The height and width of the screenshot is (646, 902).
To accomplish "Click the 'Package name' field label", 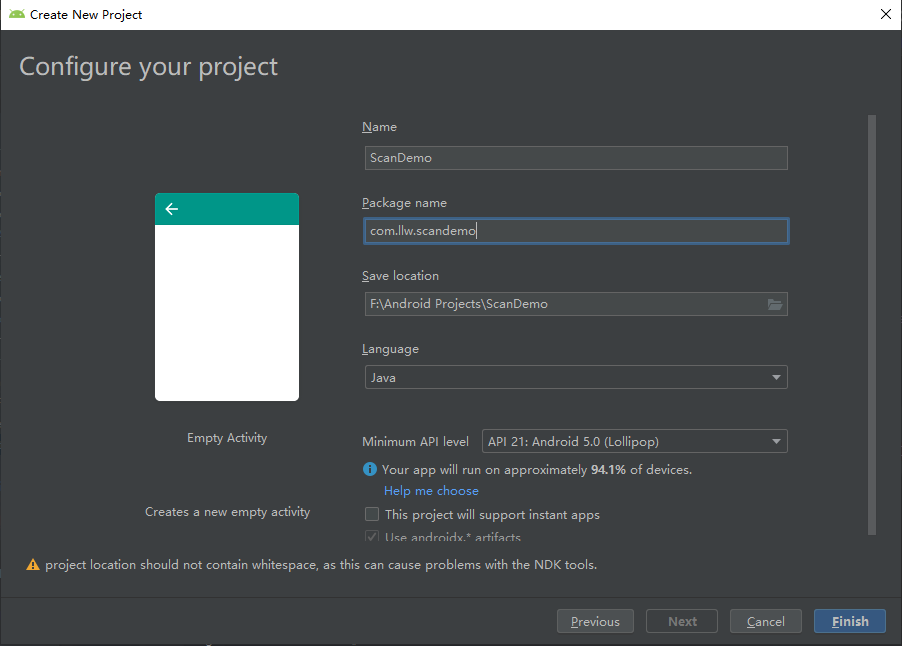I will tap(404, 203).
